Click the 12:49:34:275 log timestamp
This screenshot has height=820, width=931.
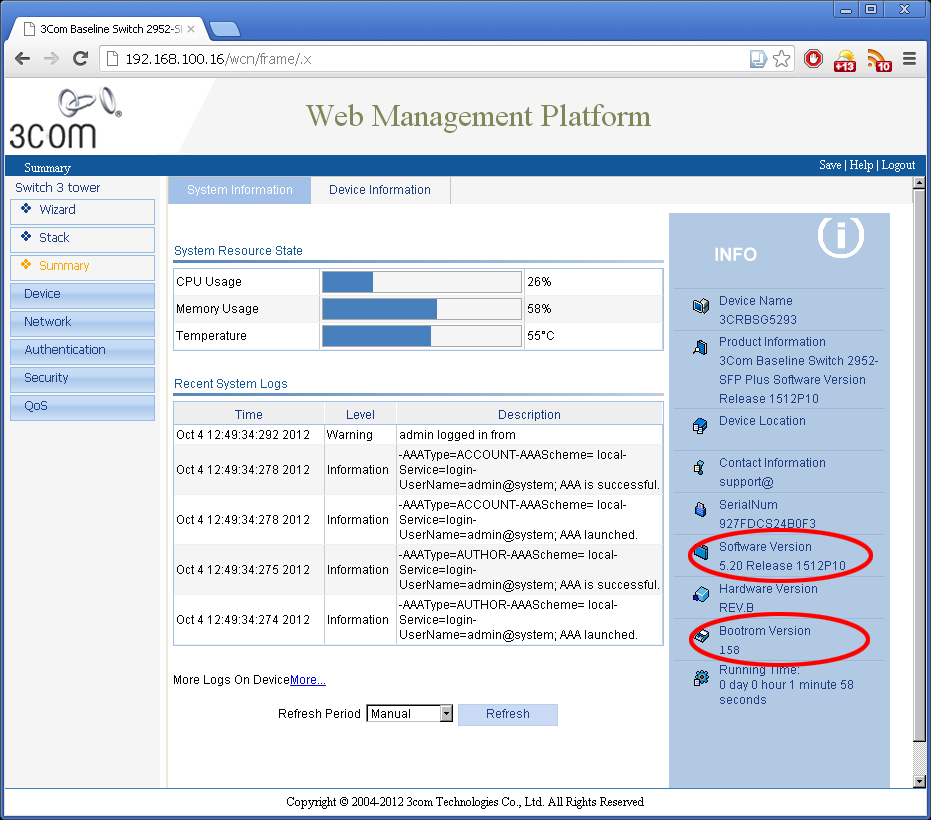coord(243,569)
